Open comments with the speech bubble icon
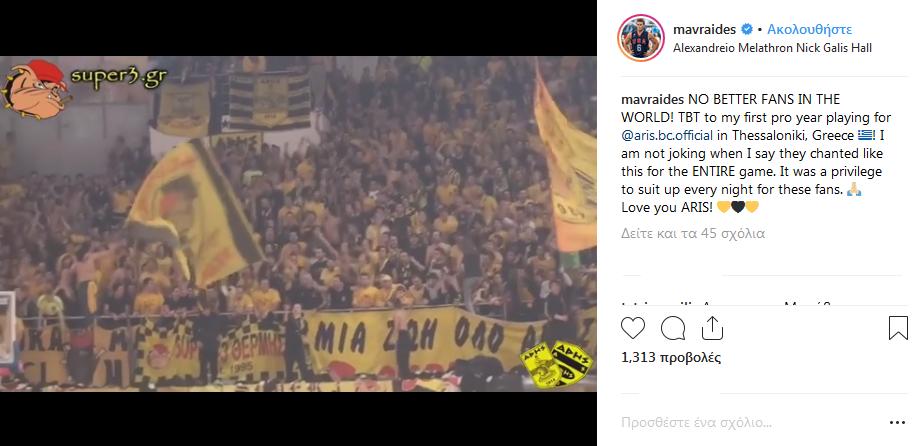915x446 pixels. [x=673, y=328]
